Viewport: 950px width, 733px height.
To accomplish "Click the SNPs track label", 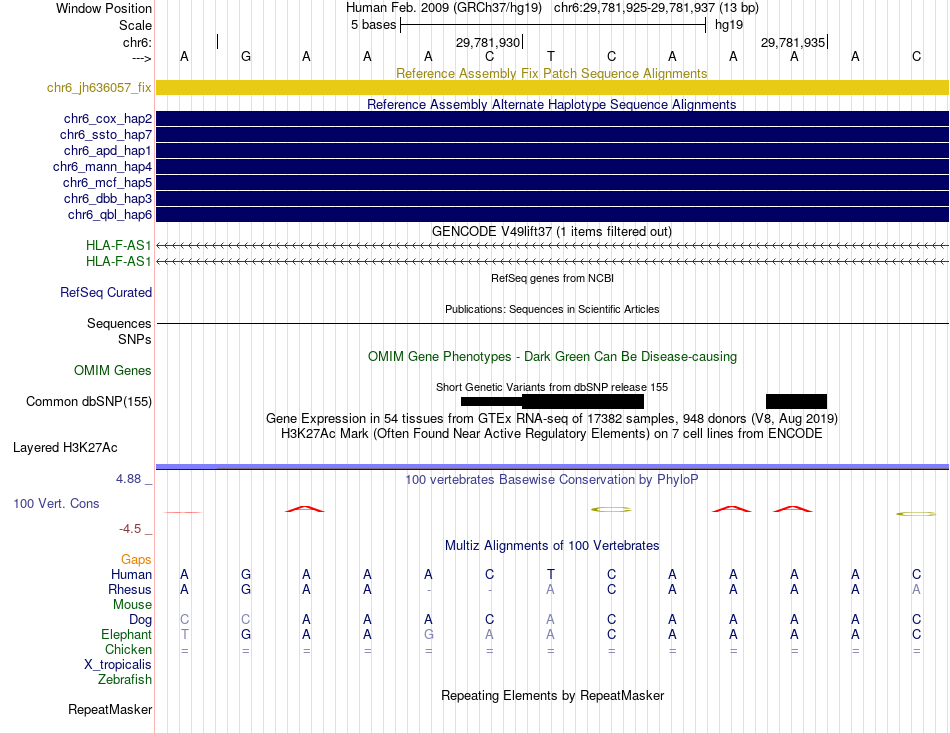I will [135, 339].
